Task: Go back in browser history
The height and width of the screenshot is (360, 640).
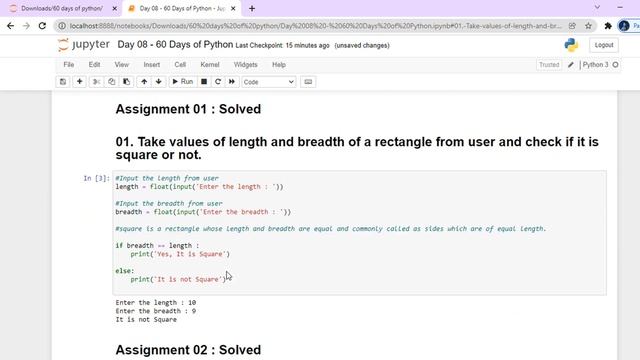Action: pos(11,26)
